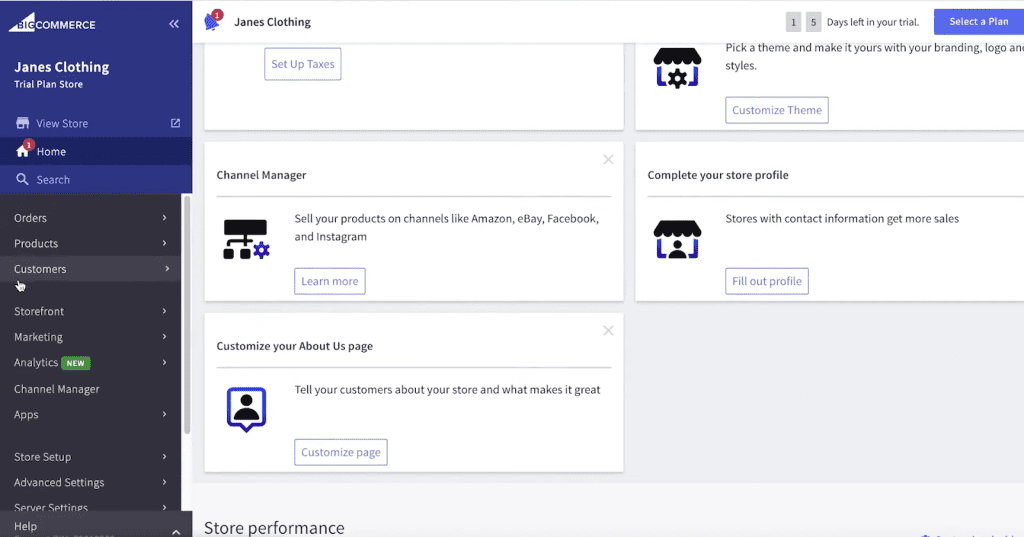The image size is (1024, 537).
Task: Open the Products sidebar menu
Action: point(90,243)
